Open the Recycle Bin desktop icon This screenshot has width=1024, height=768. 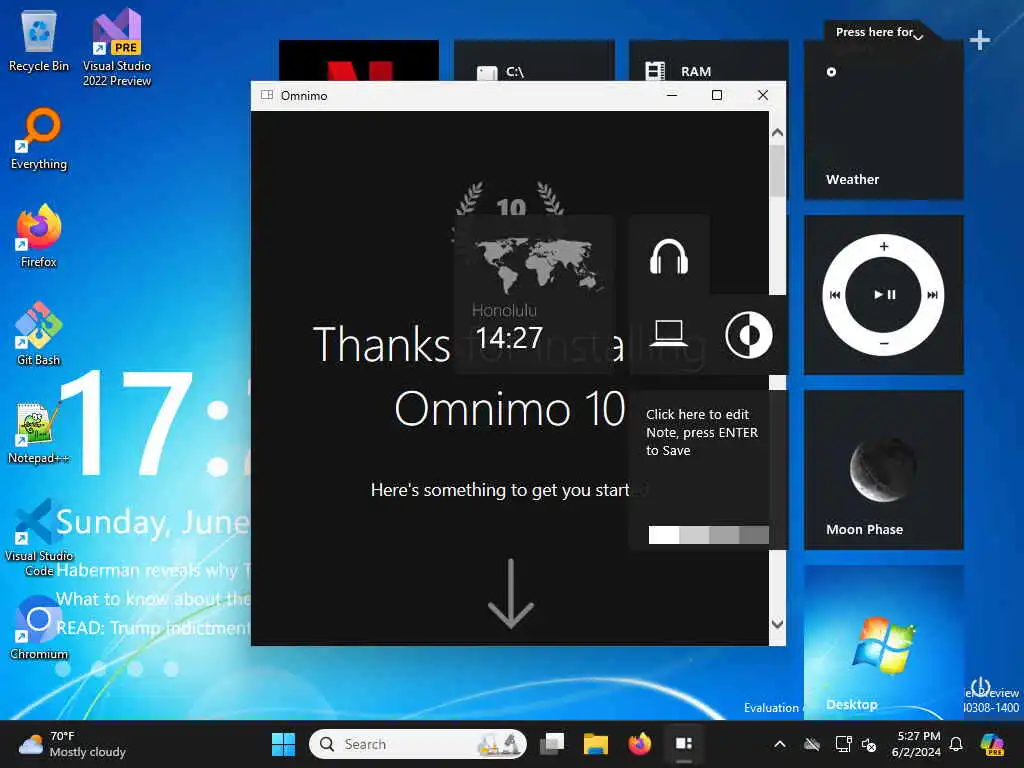coord(39,42)
